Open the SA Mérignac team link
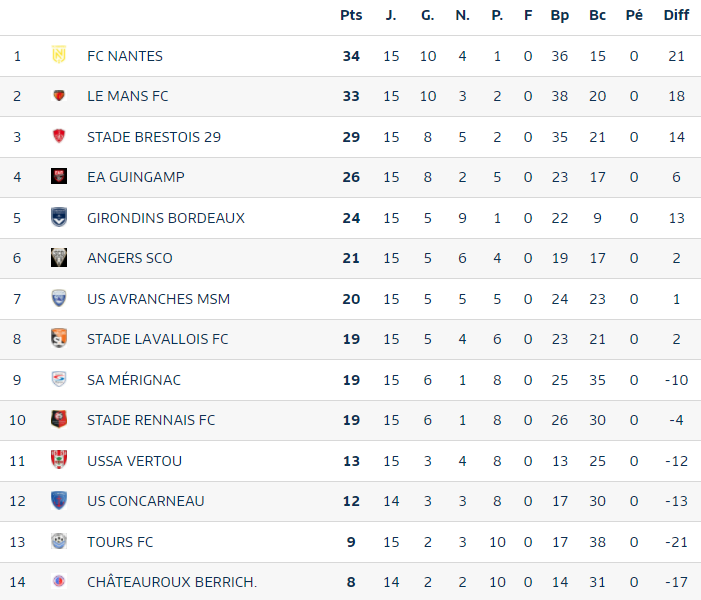701x600 pixels. click(134, 380)
